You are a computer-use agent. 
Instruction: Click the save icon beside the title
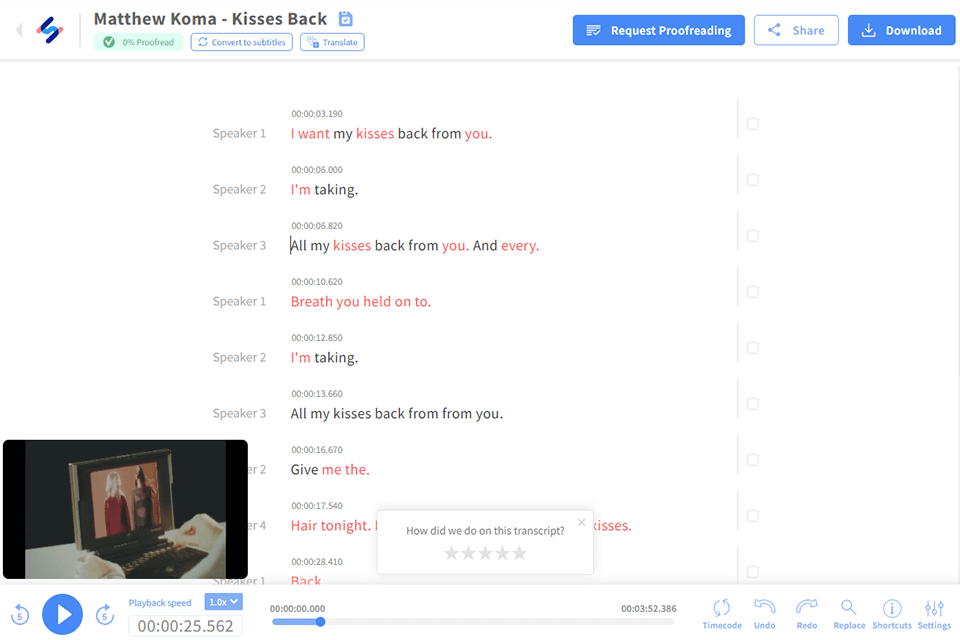[x=346, y=19]
